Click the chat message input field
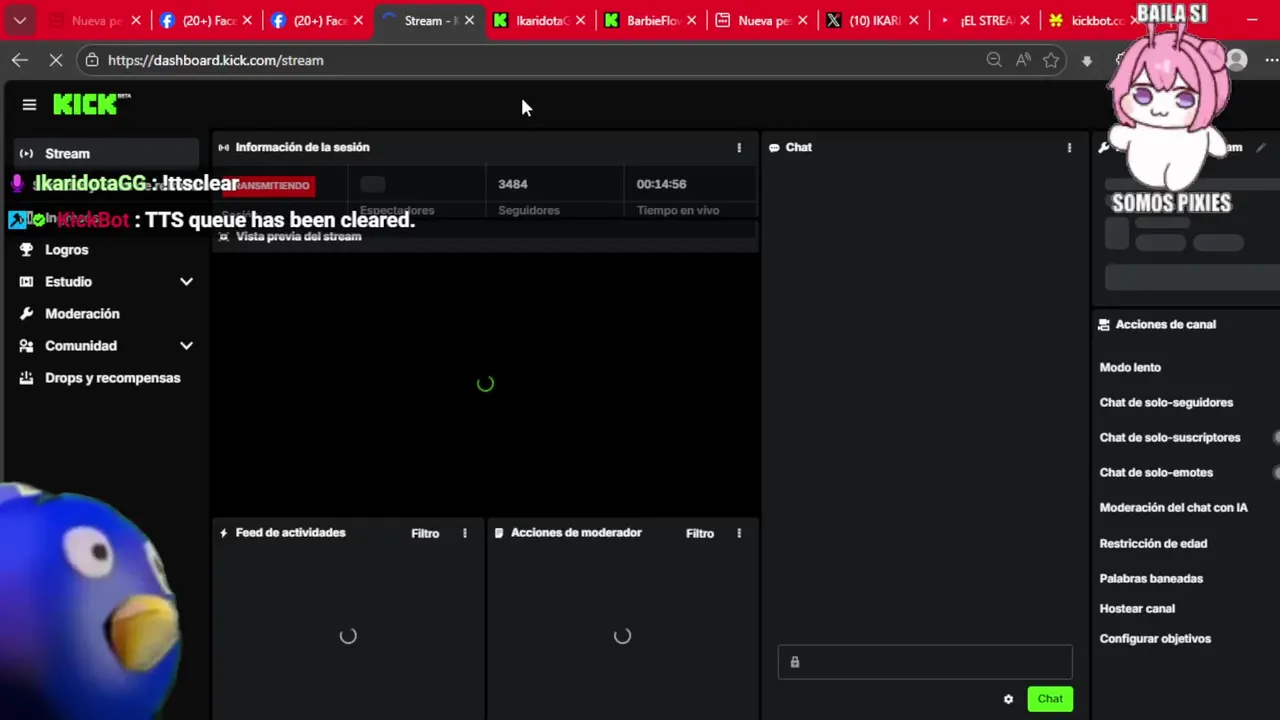 925,662
